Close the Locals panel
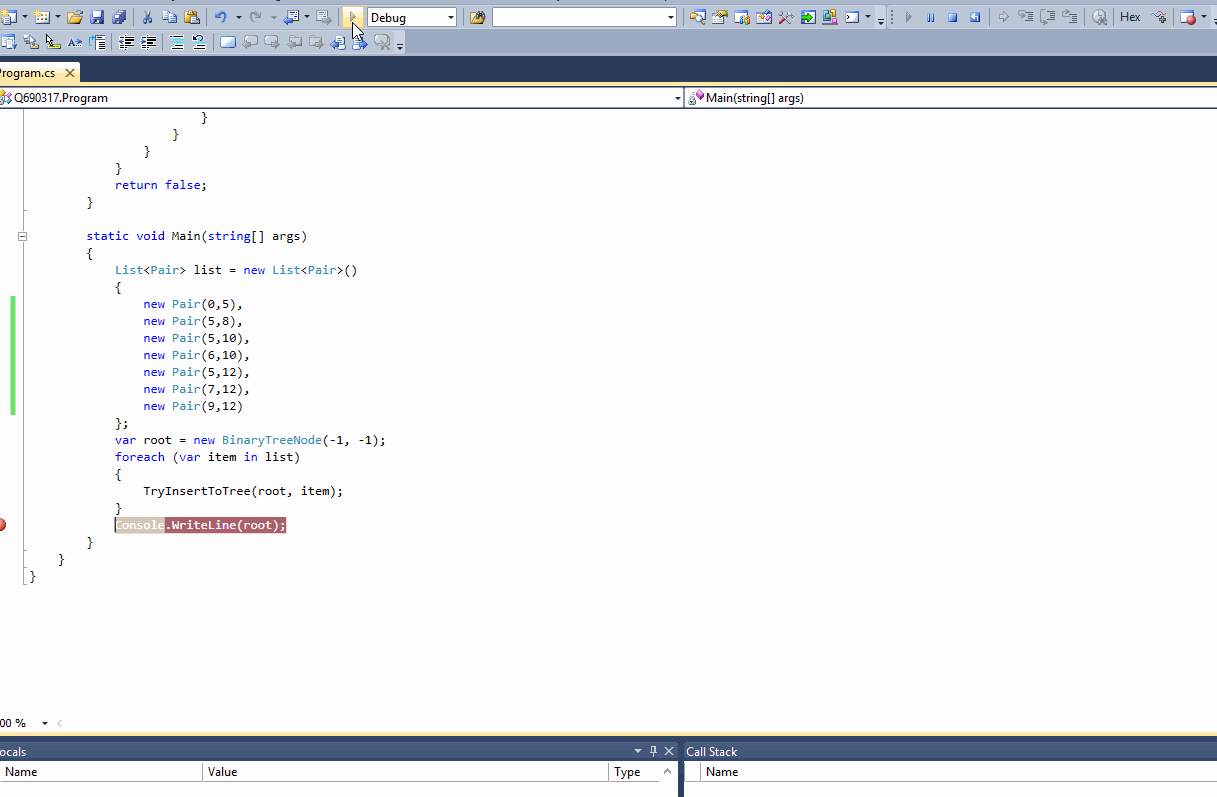 click(x=669, y=751)
